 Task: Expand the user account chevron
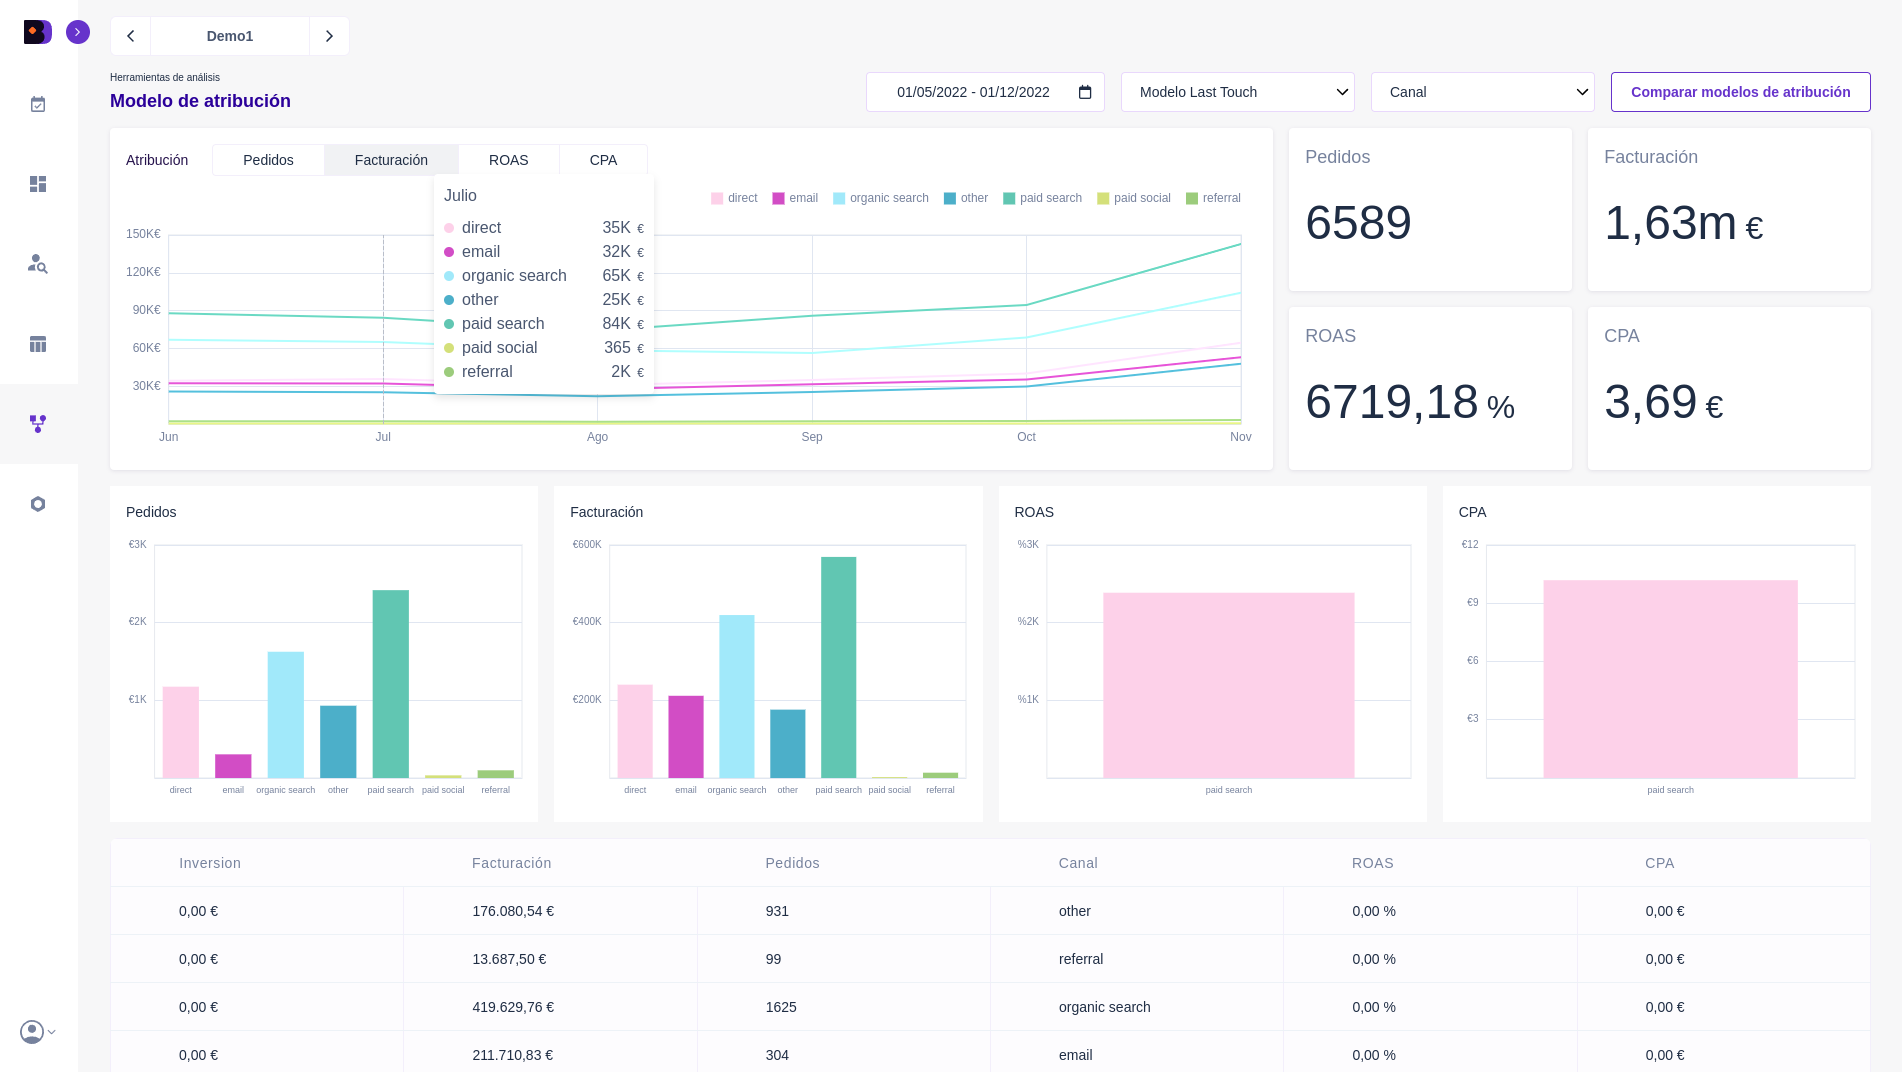52,1032
